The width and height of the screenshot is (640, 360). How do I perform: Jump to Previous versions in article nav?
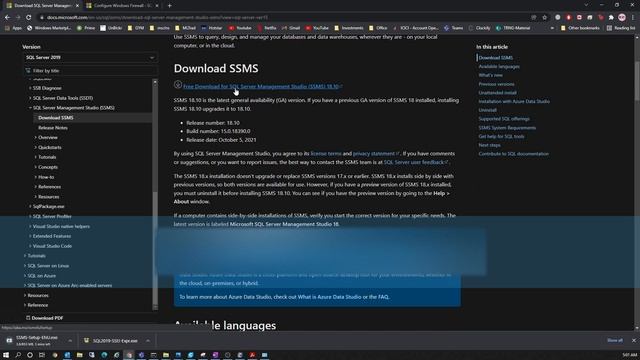(x=496, y=84)
